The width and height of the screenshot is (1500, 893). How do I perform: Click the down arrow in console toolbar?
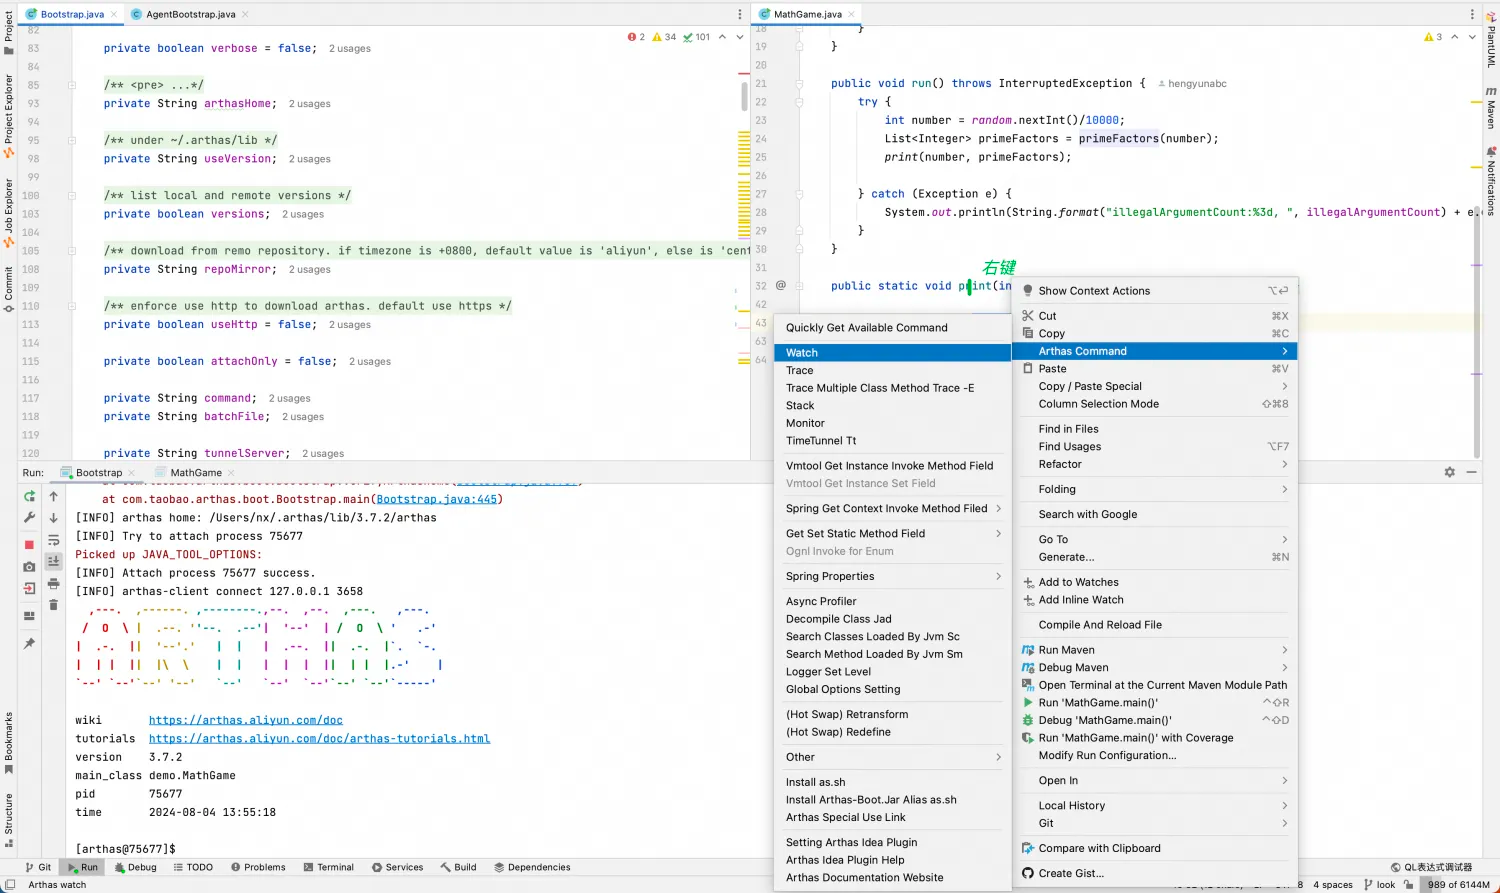click(54, 518)
